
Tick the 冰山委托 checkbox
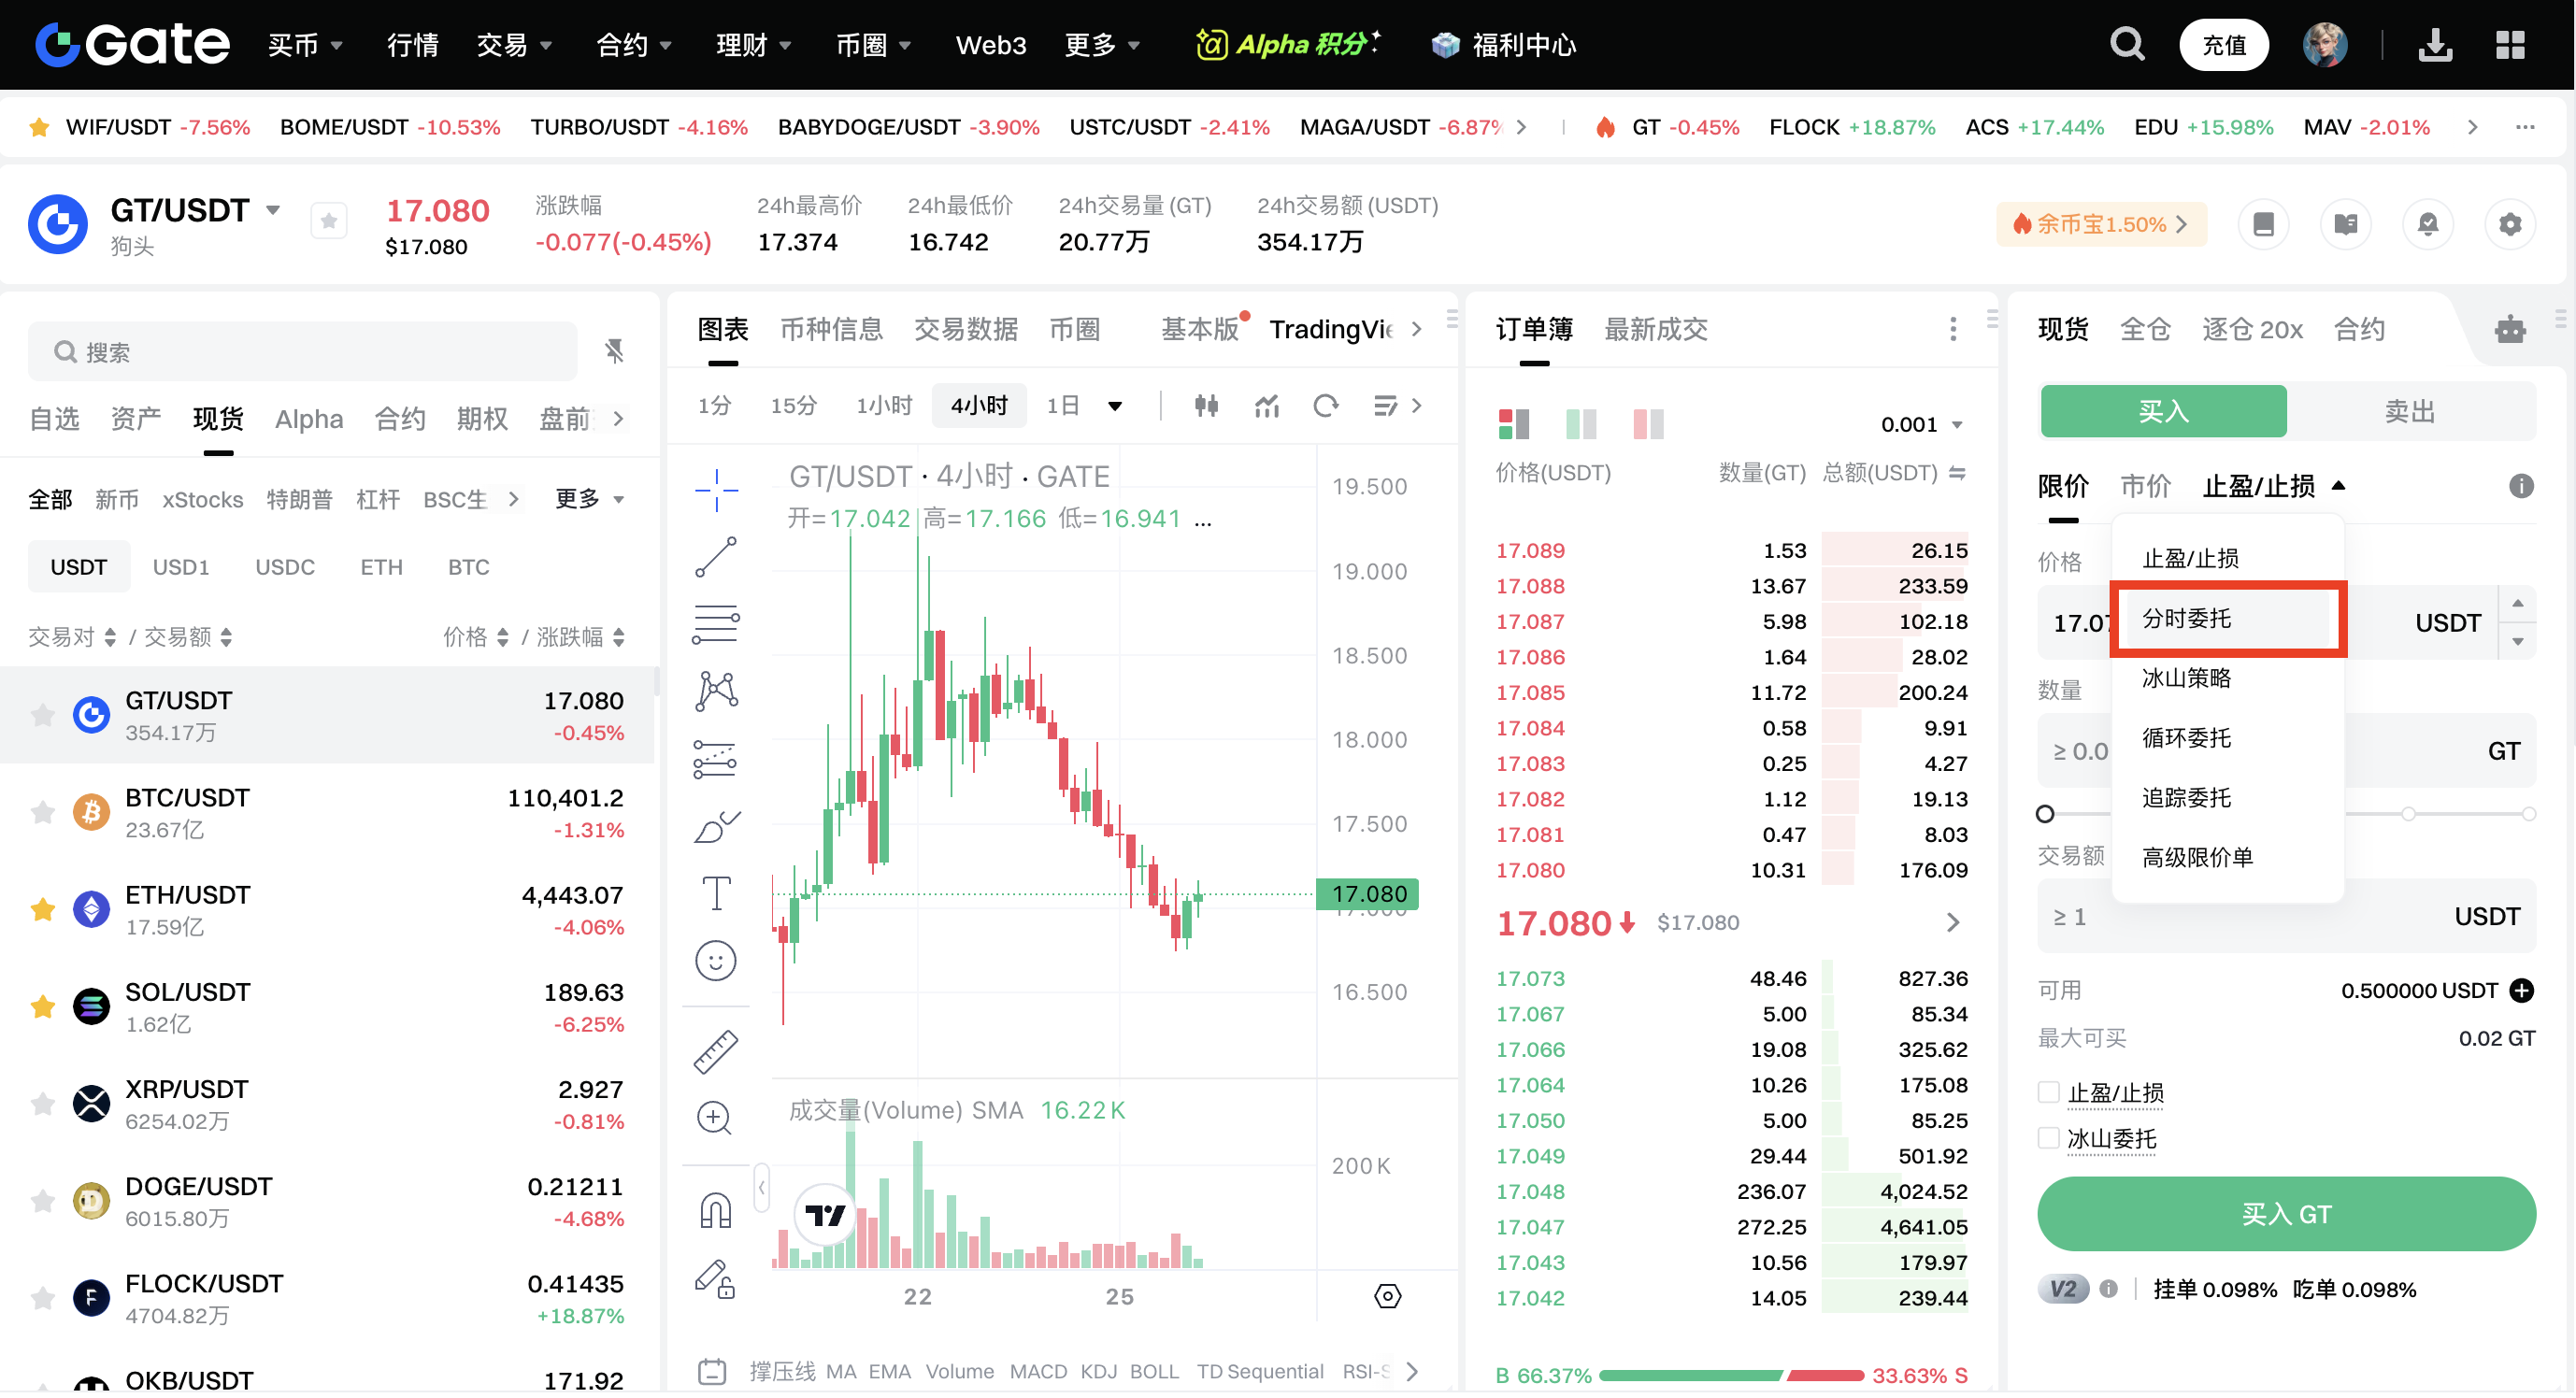pos(2048,1139)
